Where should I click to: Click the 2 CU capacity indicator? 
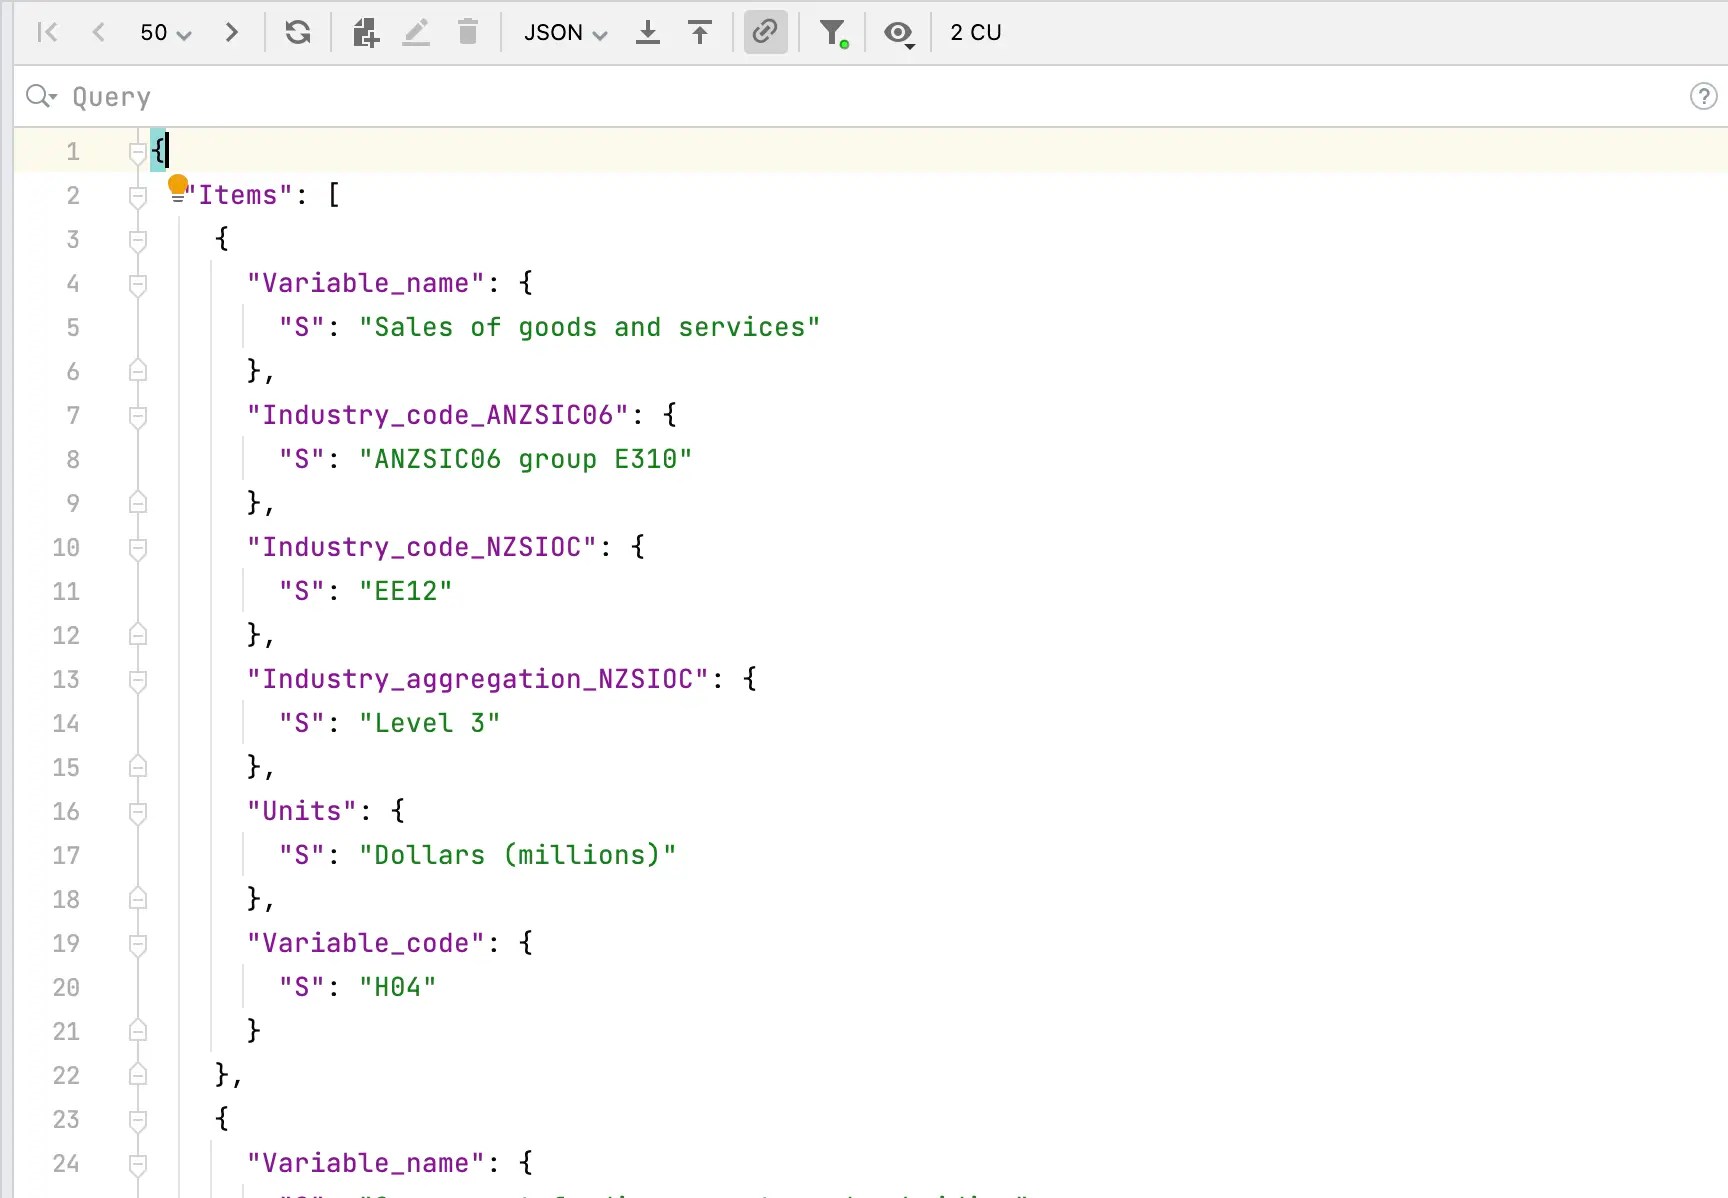(x=976, y=32)
